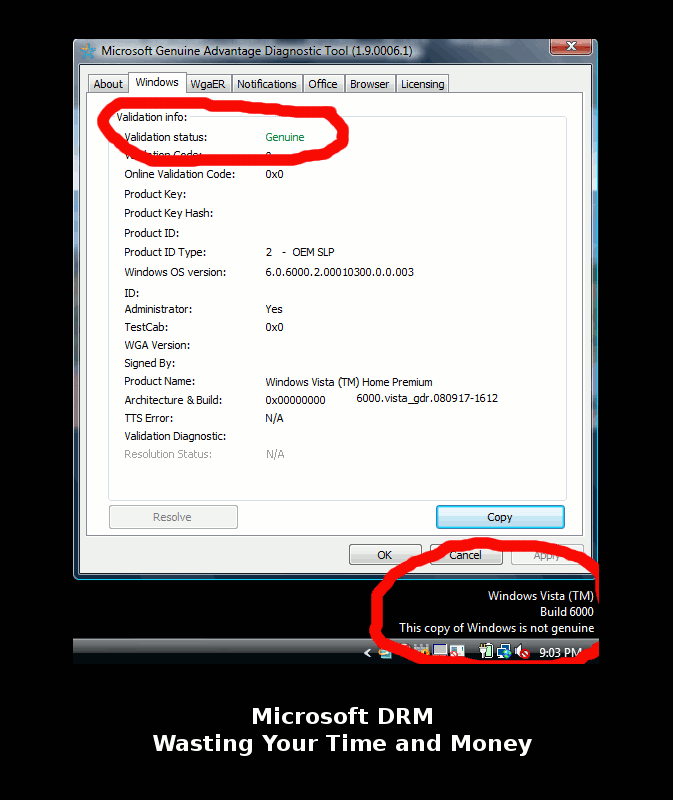Click the Signed By label
Screen dimensions: 673x800
[x=149, y=363]
